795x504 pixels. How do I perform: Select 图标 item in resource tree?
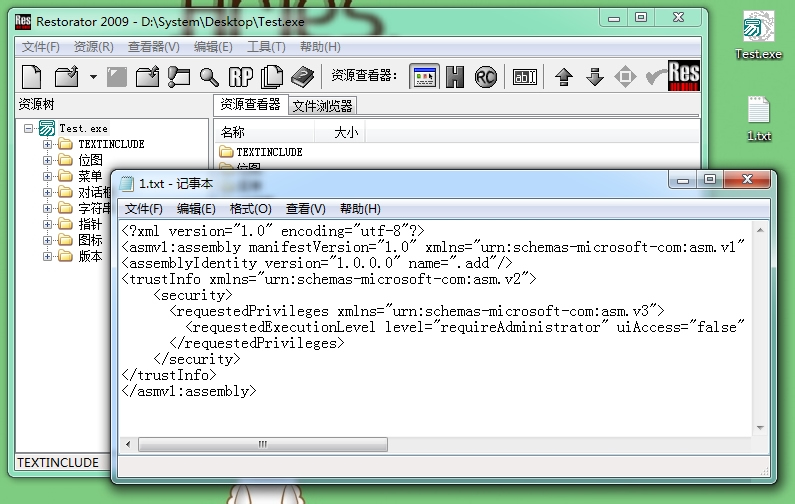(90, 240)
